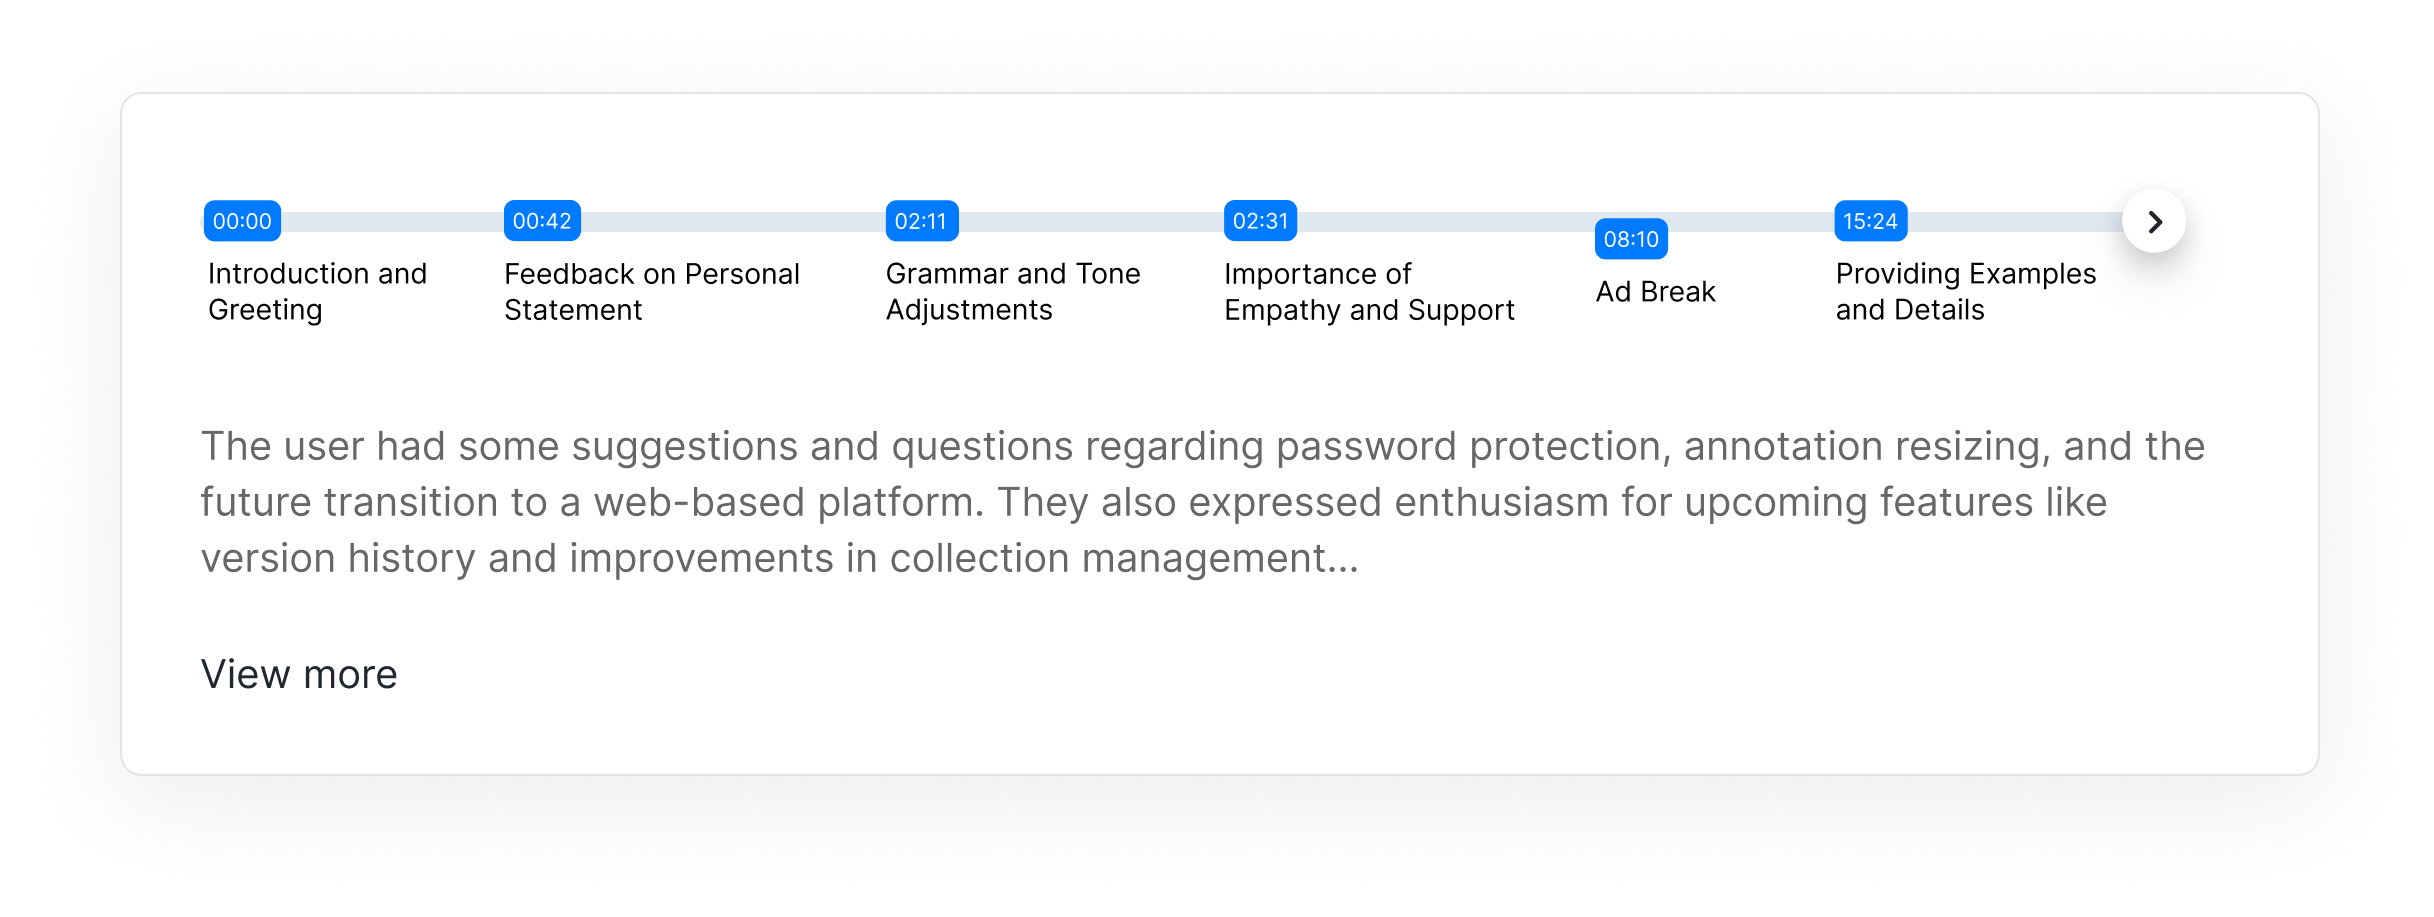
Task: Select Importance of Empathy and Support chapter
Action: pyautogui.click(x=1368, y=291)
